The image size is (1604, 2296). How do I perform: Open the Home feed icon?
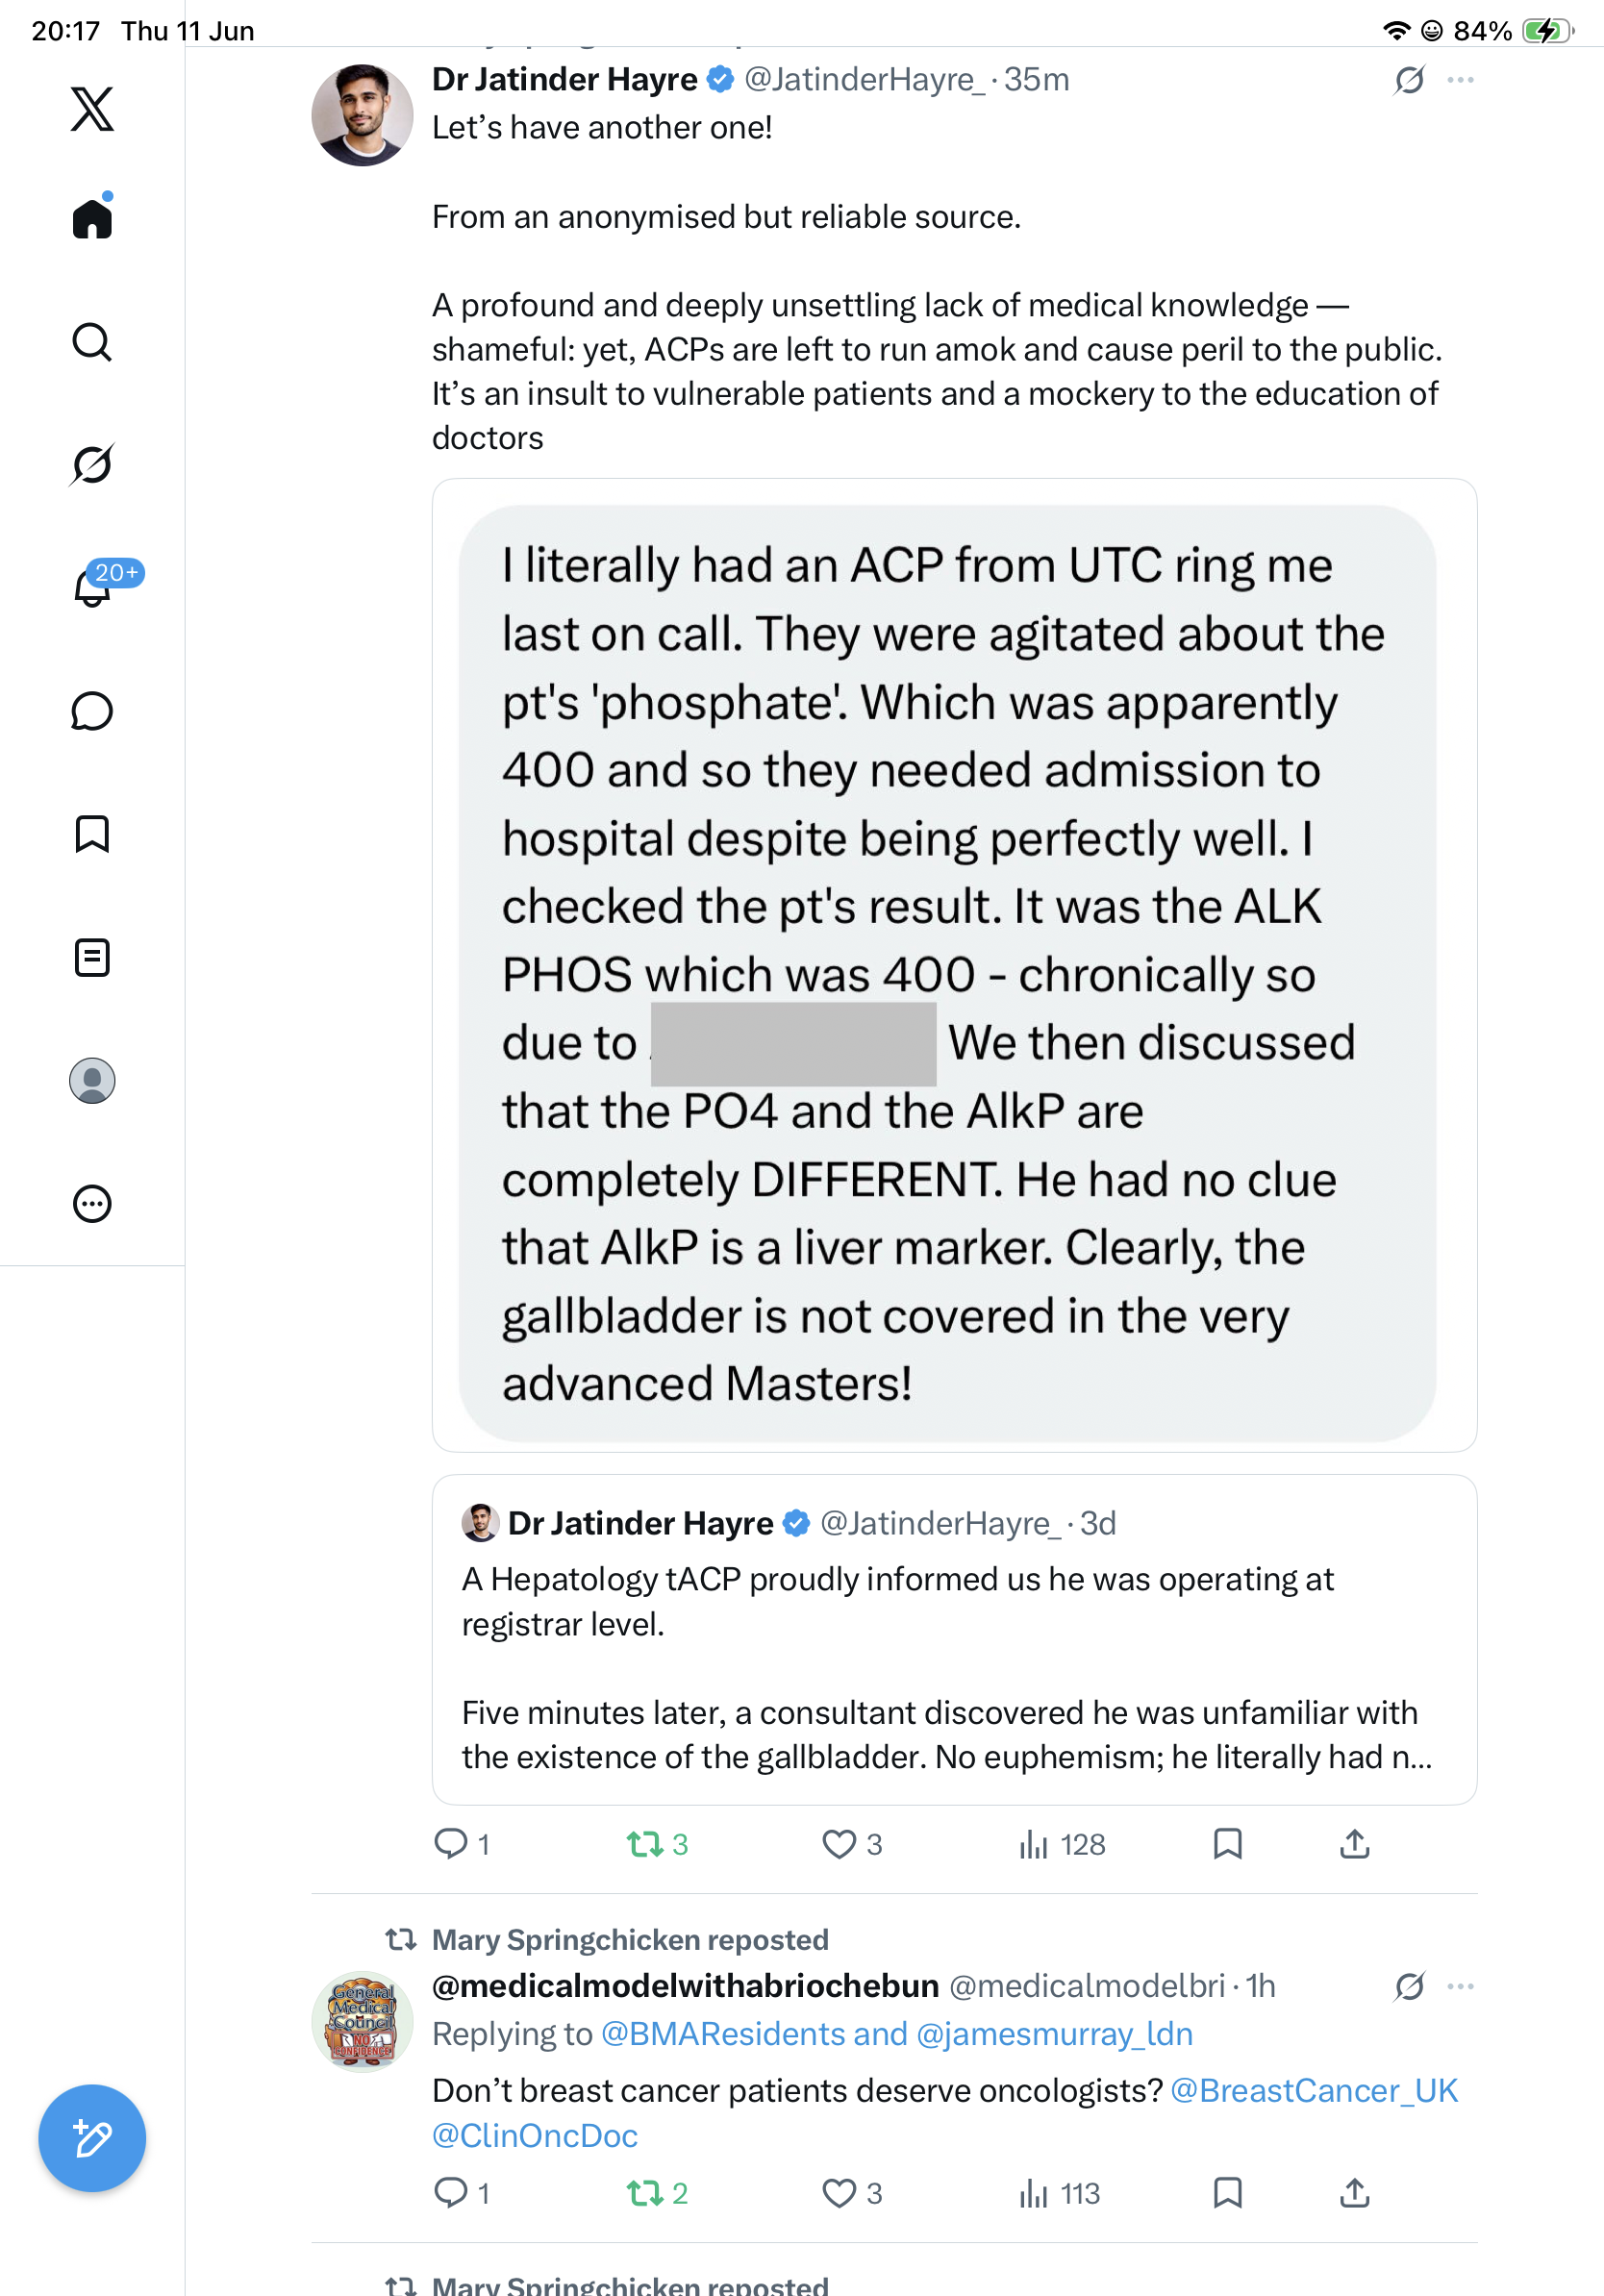click(92, 217)
